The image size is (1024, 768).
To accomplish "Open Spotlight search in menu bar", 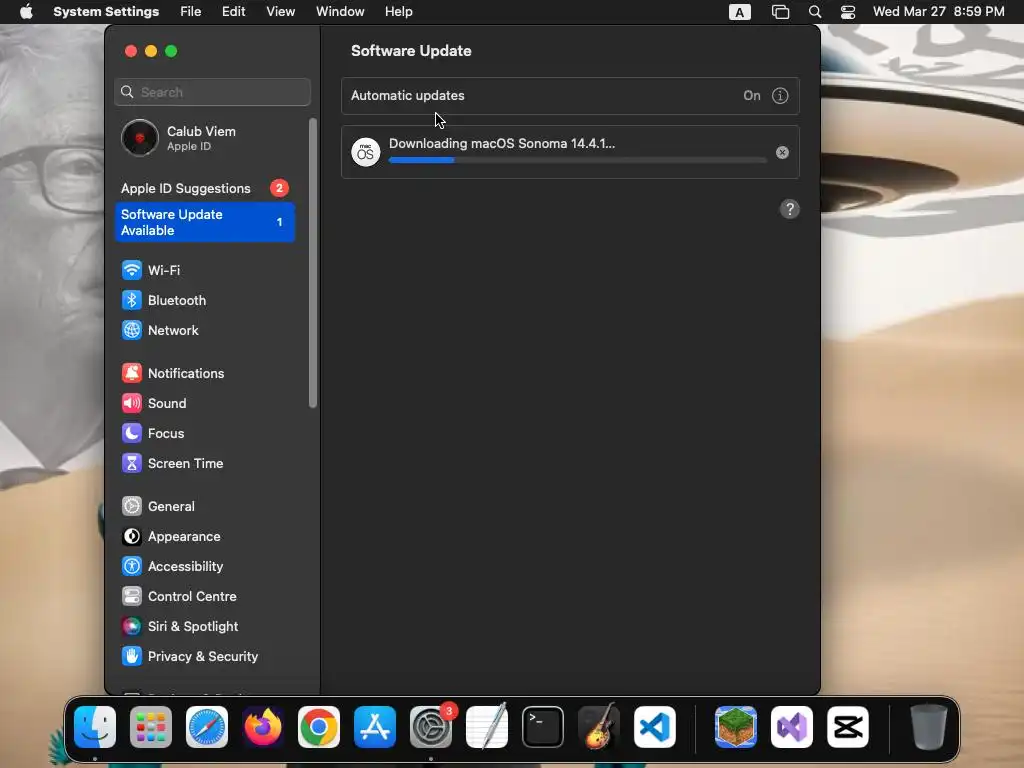I will [x=815, y=12].
